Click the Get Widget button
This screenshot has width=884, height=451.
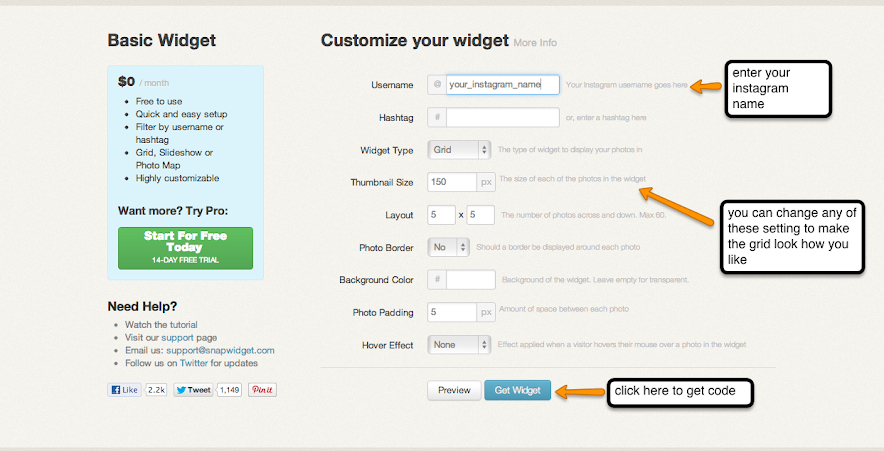[518, 390]
